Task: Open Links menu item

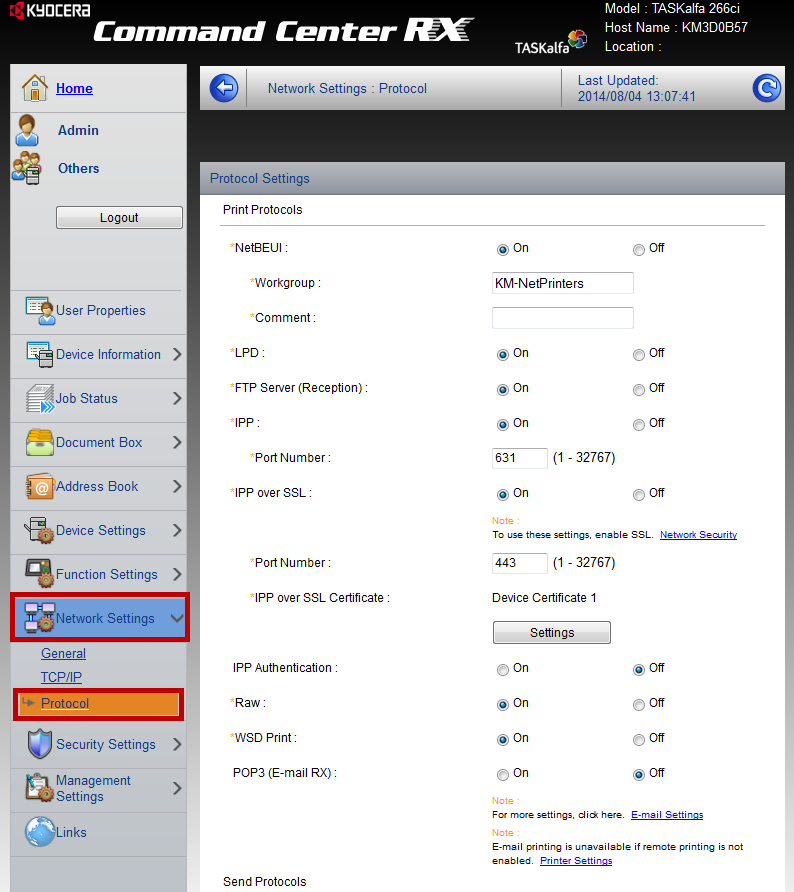Action: (71, 832)
